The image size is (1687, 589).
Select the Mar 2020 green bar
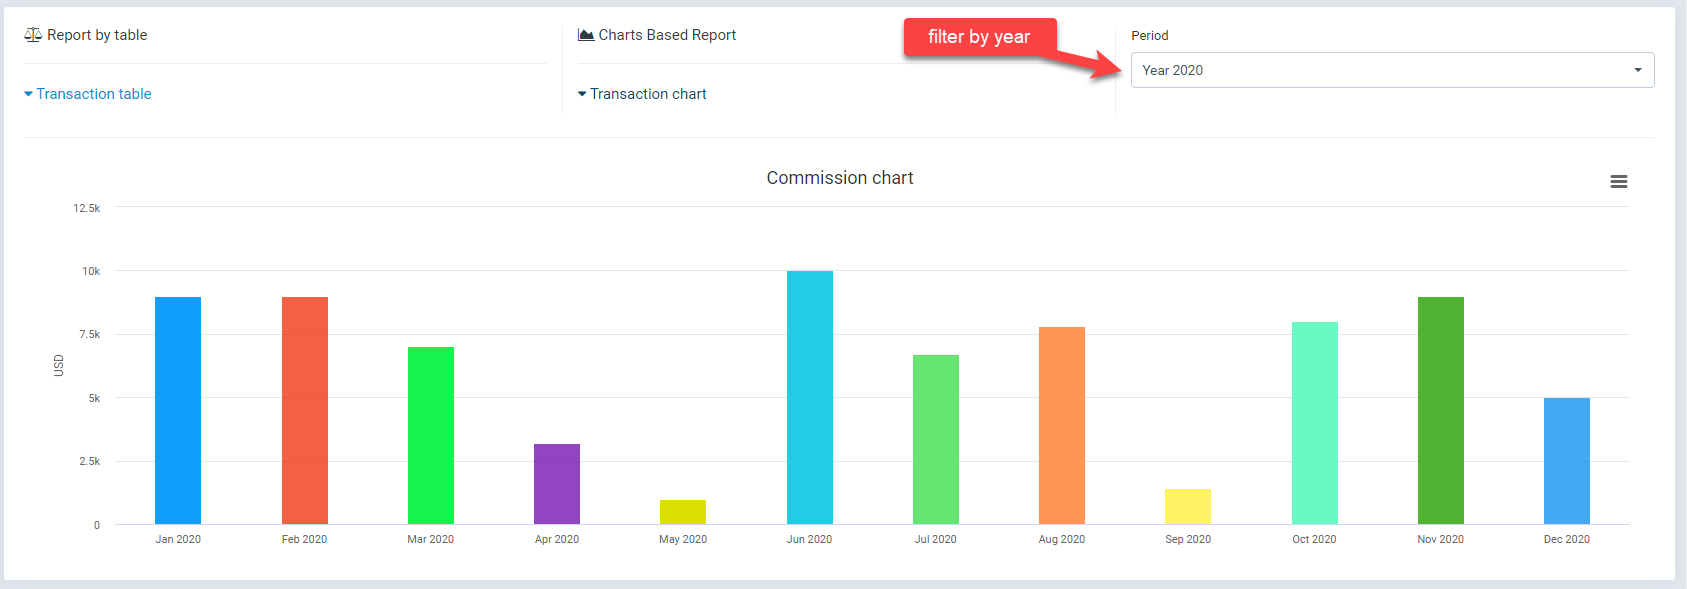tap(431, 435)
